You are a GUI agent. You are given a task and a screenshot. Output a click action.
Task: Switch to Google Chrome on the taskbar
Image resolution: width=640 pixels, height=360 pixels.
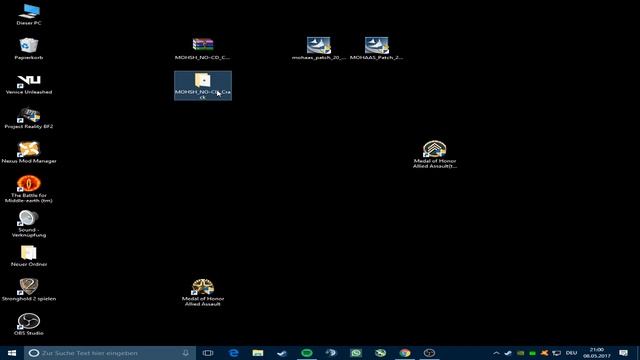tap(405, 353)
